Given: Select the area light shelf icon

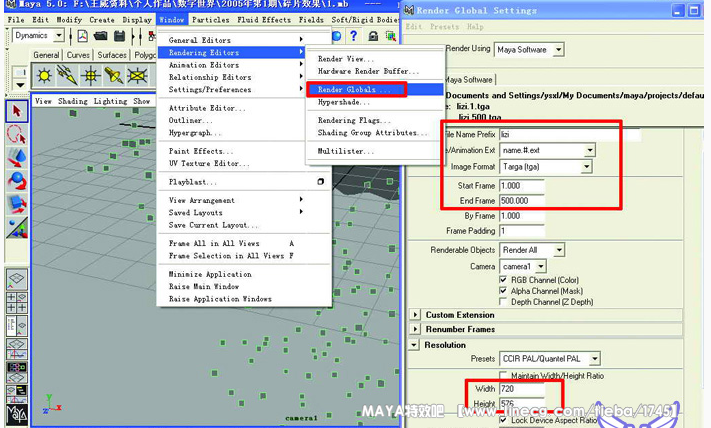Looking at the screenshot, I should (137, 75).
